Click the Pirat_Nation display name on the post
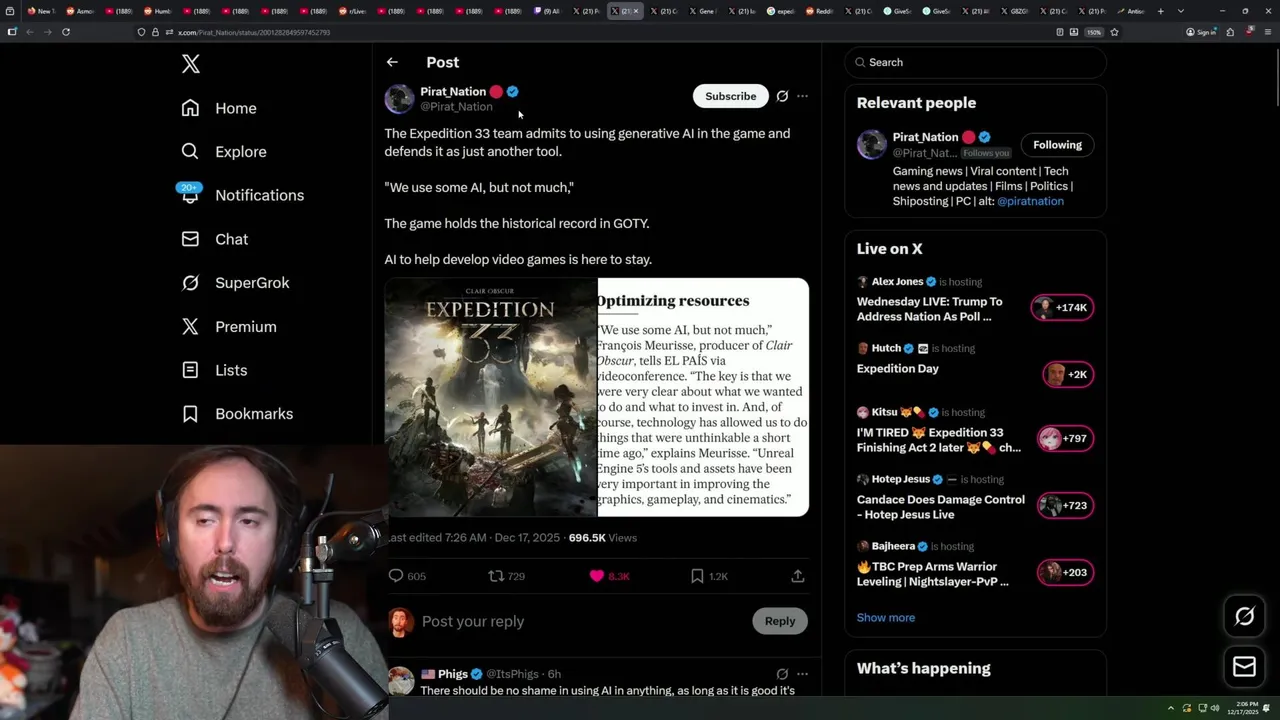The height and width of the screenshot is (720, 1280). 453,91
